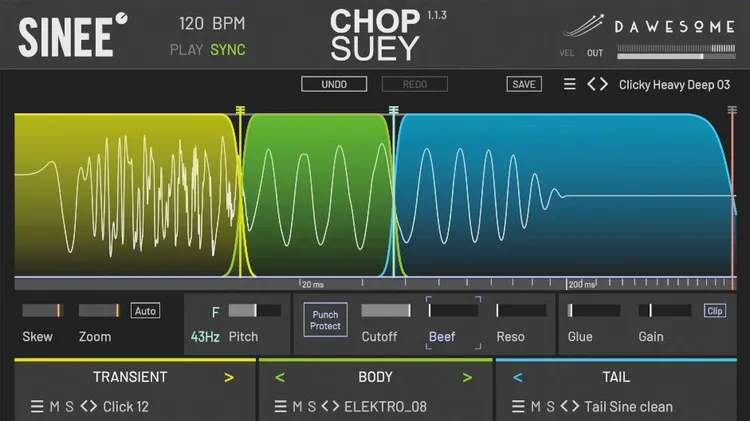Viewport: 750px width, 421px height.
Task: Adjust the Zoom slider
Action: (x=99, y=310)
